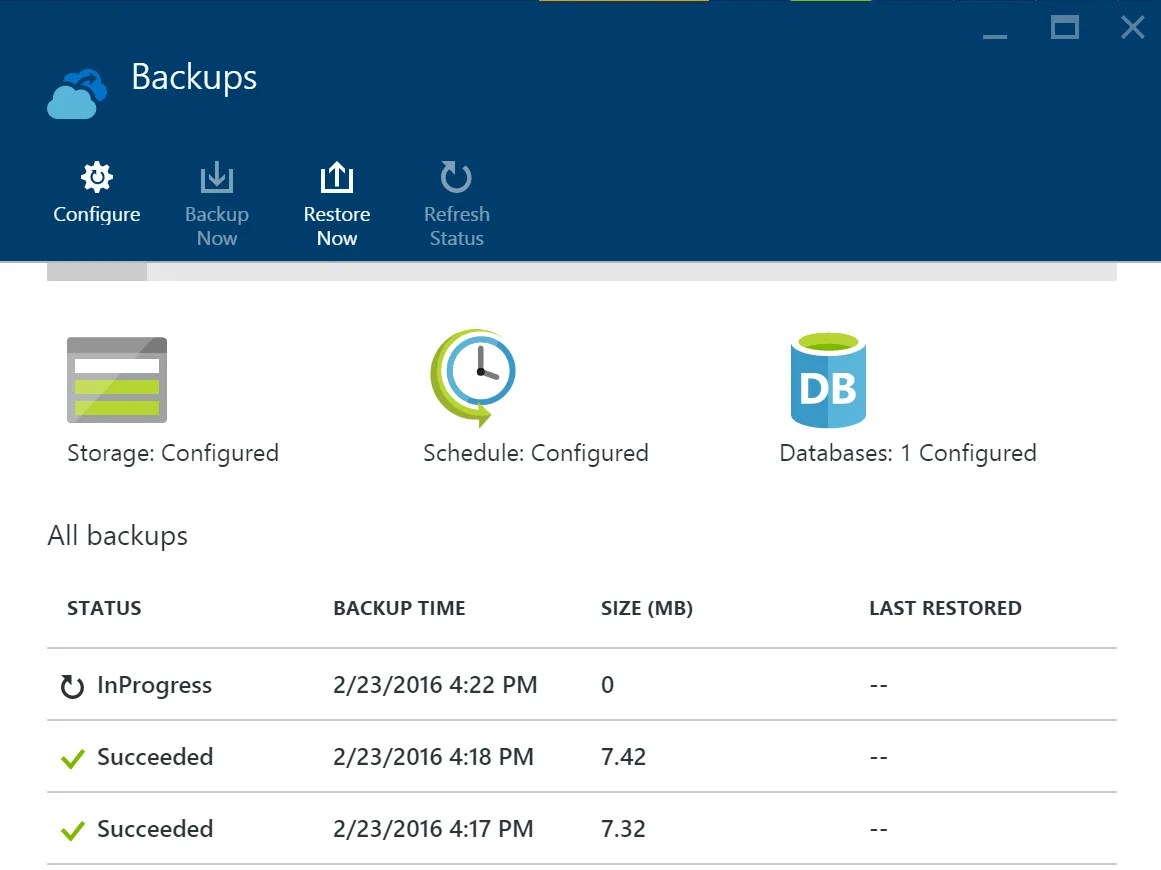Viewport: 1161px width, 870px height.
Task: Click the Backup Now download icon
Action: click(x=217, y=177)
